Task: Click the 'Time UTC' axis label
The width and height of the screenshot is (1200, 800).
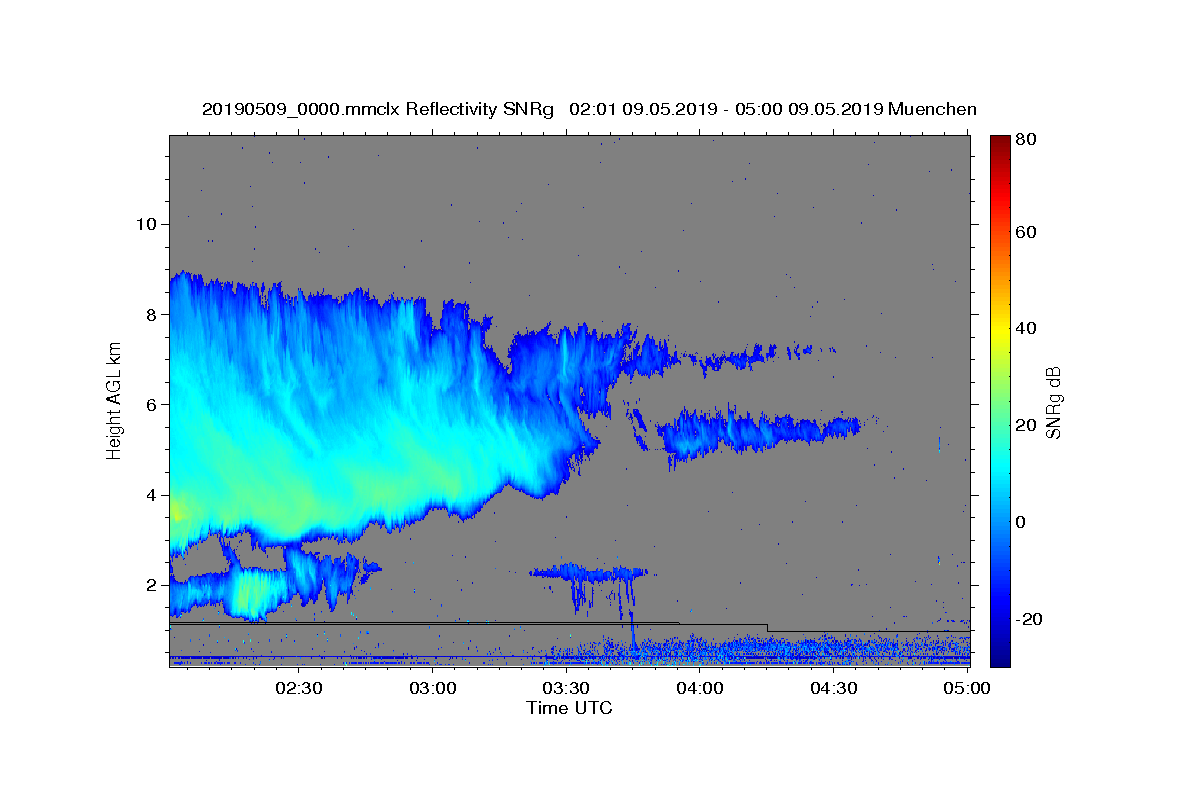Action: tap(569, 708)
